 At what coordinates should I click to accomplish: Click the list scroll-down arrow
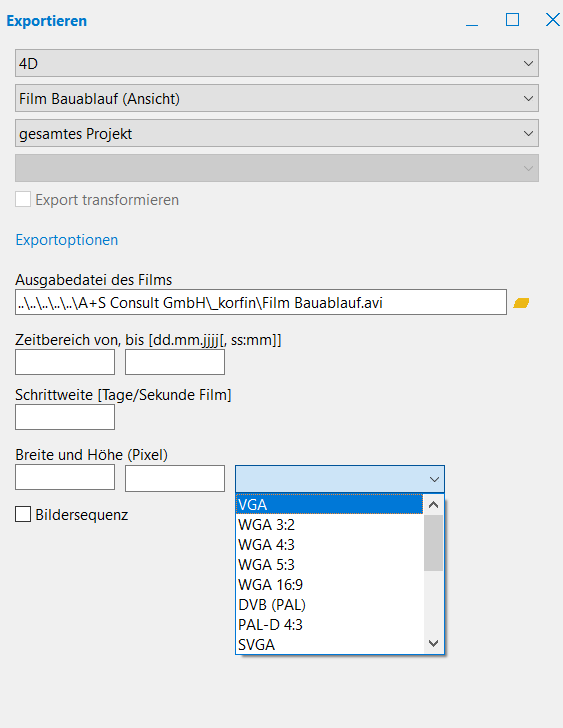click(434, 644)
